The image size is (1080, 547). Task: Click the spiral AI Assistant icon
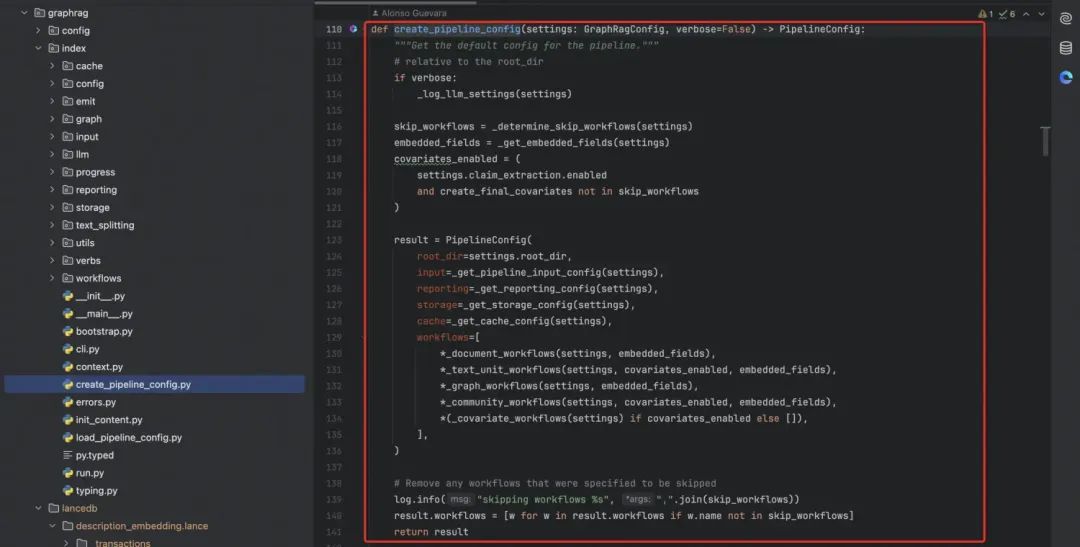1066,18
